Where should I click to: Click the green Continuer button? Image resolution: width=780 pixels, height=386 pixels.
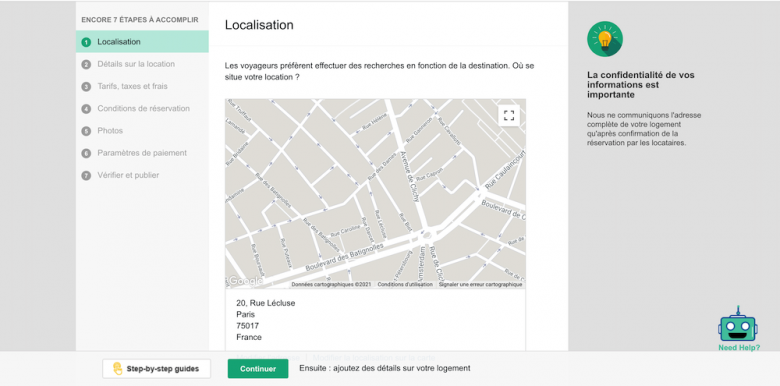click(x=258, y=369)
